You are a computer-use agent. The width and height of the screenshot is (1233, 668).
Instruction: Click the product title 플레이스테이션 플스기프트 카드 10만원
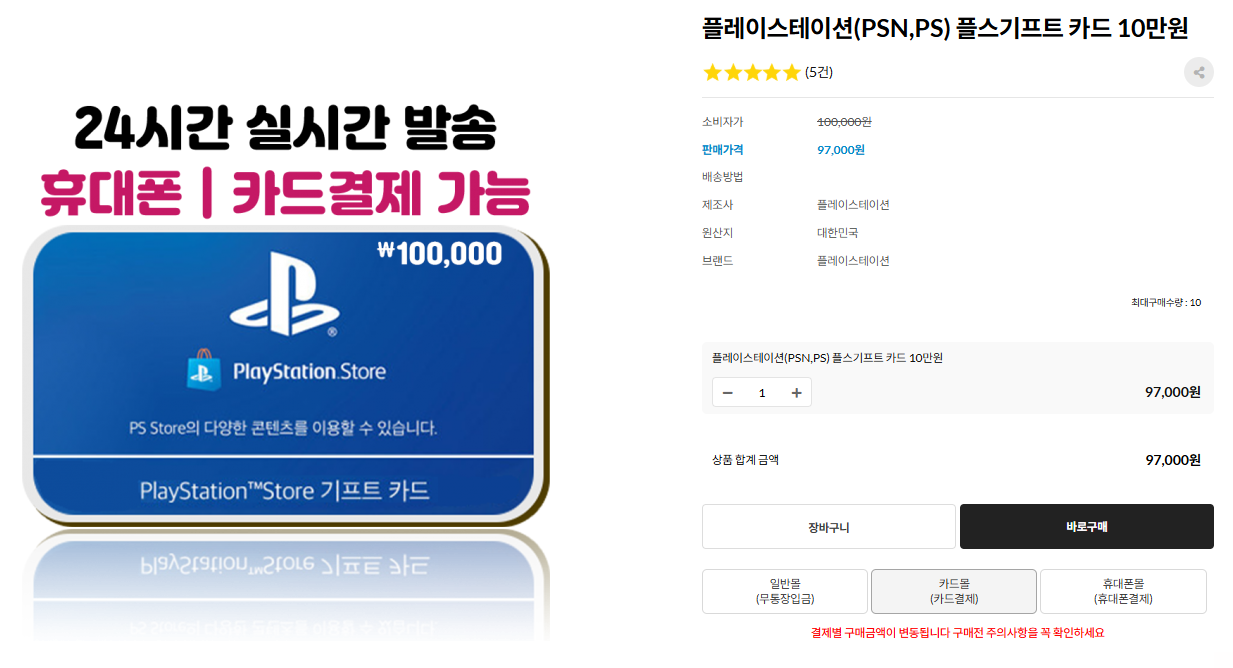click(945, 28)
